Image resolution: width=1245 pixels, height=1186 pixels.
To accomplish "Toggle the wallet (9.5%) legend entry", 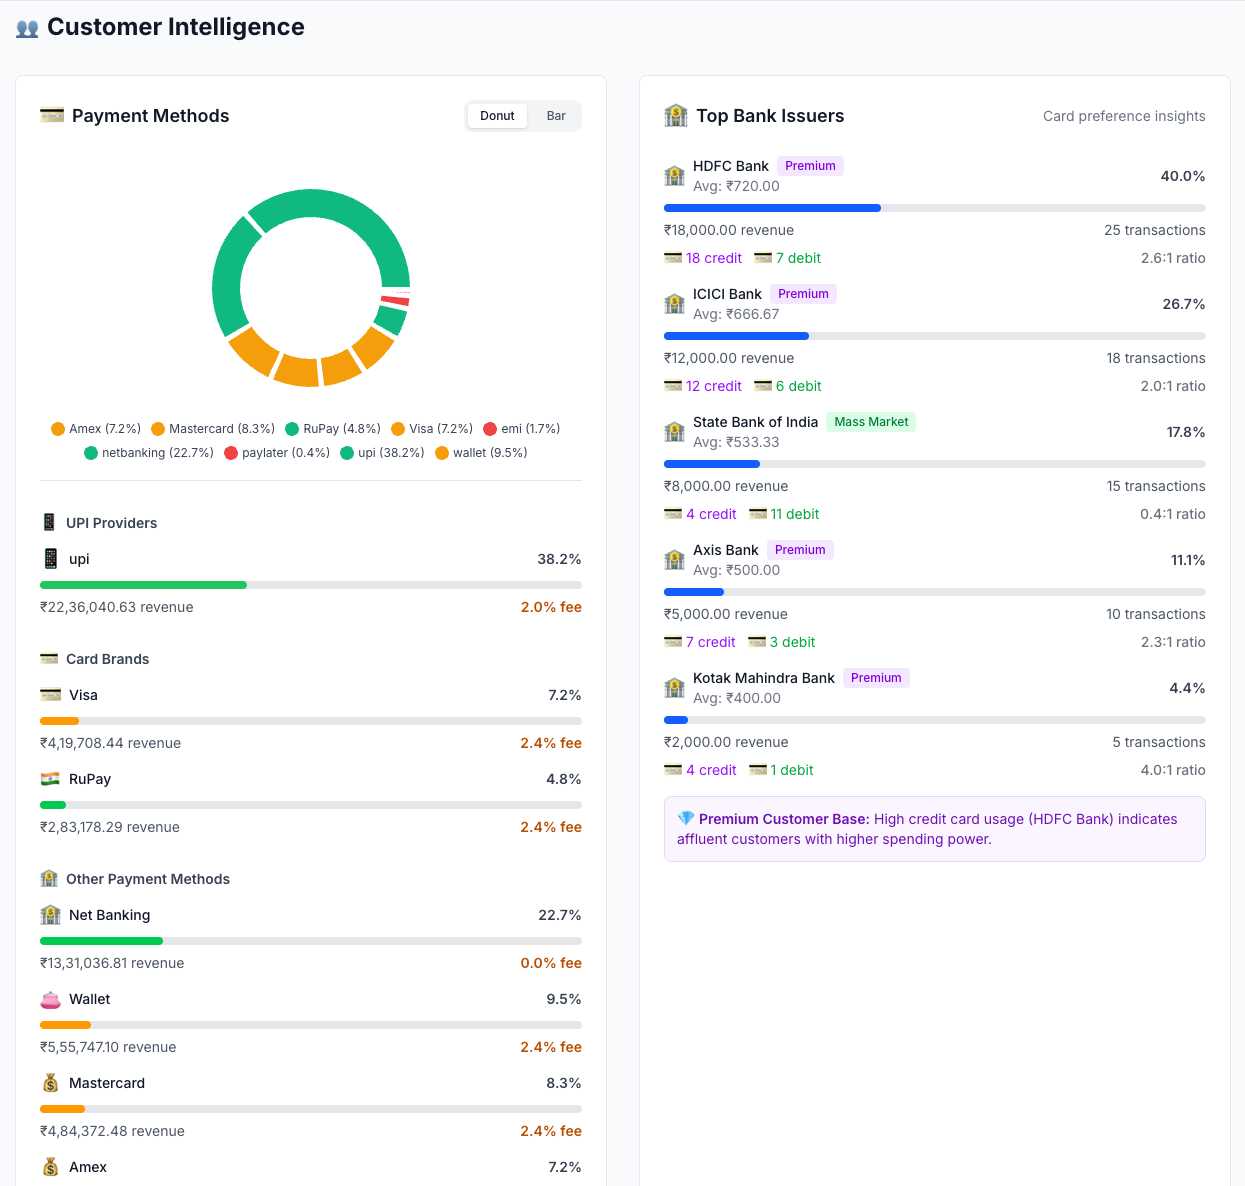I will coord(481,452).
